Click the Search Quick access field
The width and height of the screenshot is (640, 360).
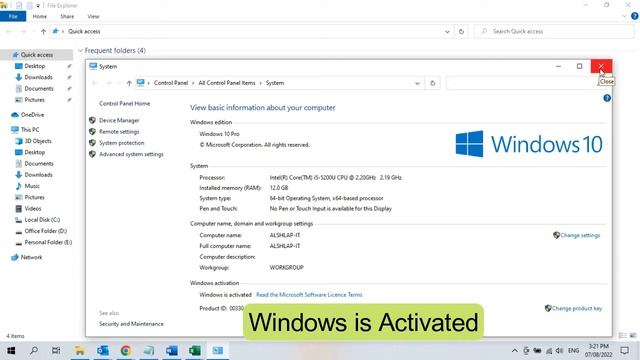coord(554,31)
